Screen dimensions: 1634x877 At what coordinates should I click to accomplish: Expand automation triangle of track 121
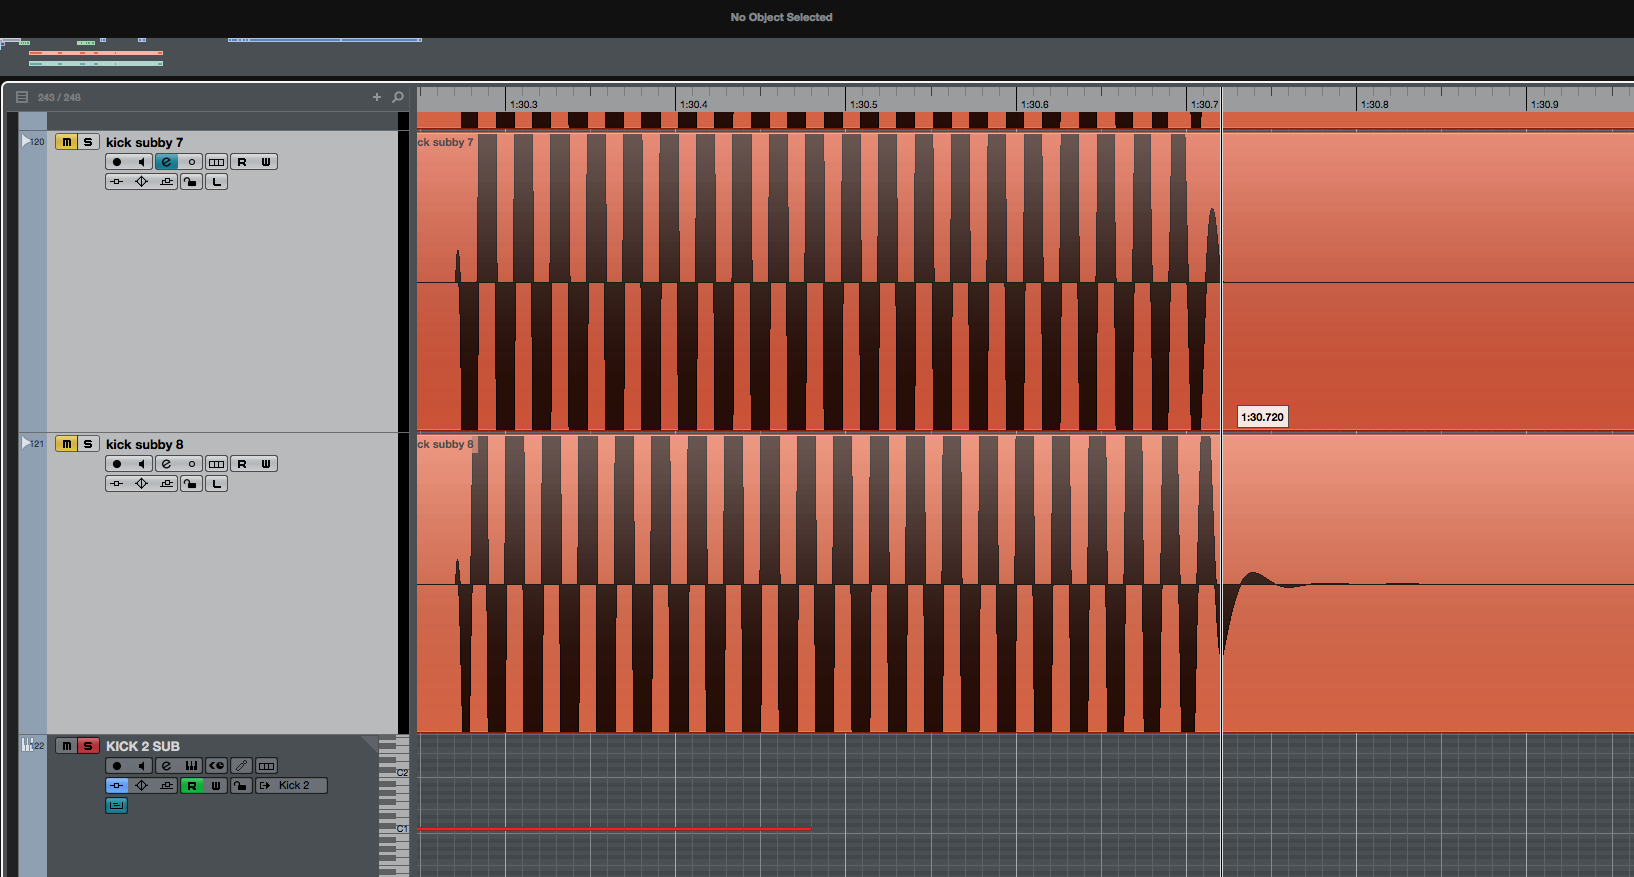pyautogui.click(x=26, y=443)
